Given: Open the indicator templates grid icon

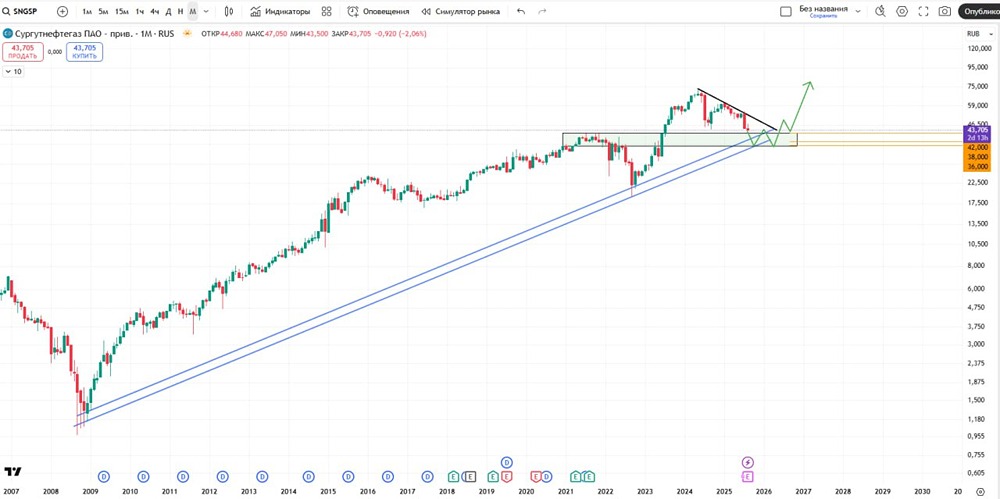Looking at the screenshot, I should [x=327, y=11].
